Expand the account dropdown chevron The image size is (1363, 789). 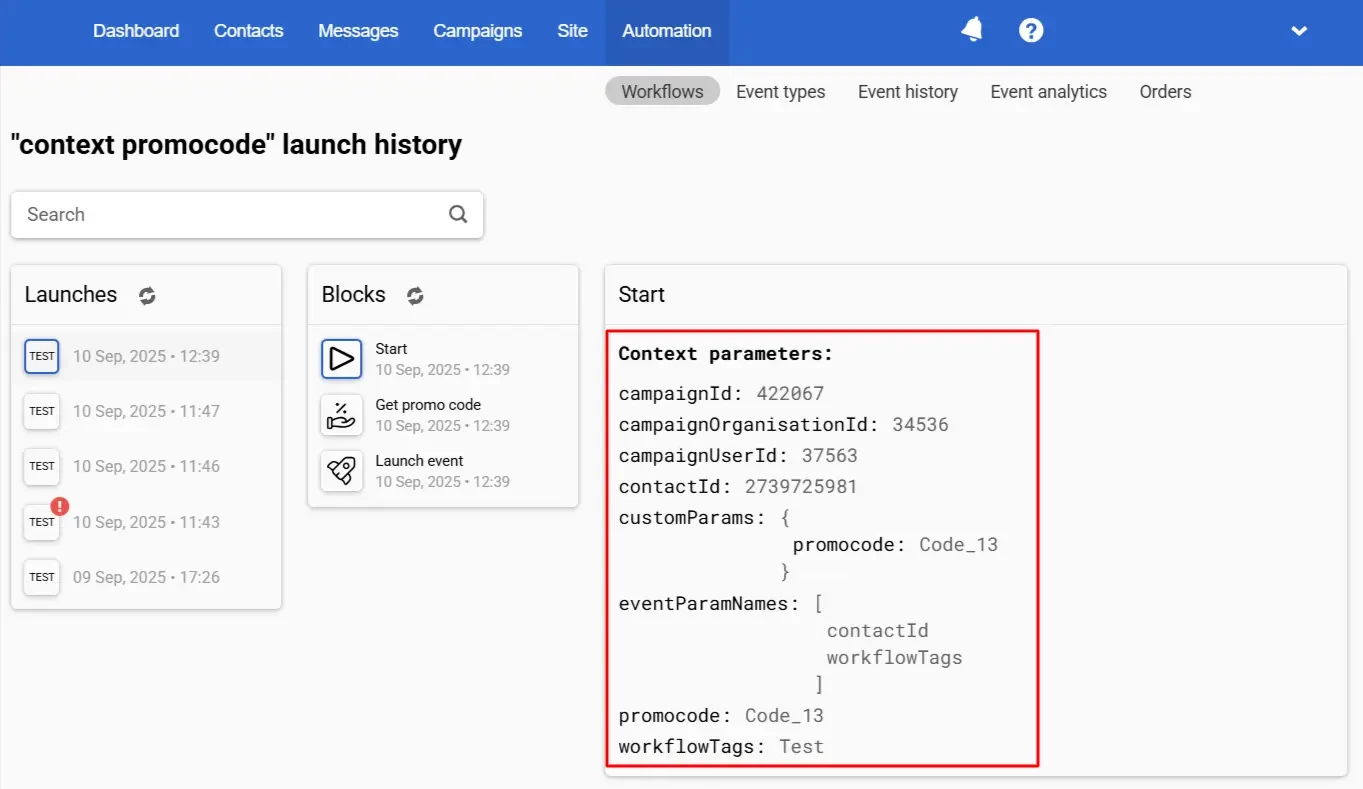[1299, 31]
